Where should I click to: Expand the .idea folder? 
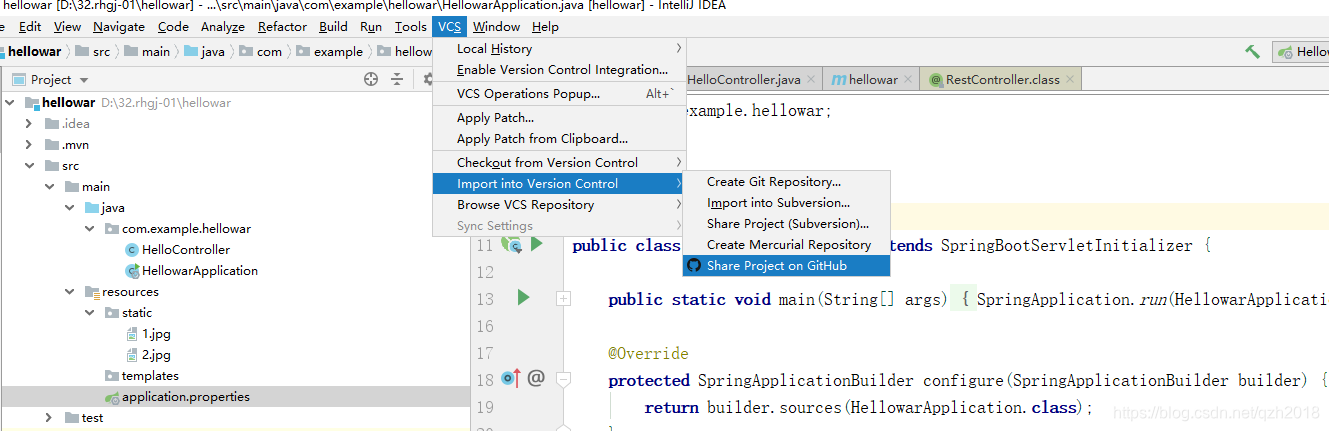29,124
